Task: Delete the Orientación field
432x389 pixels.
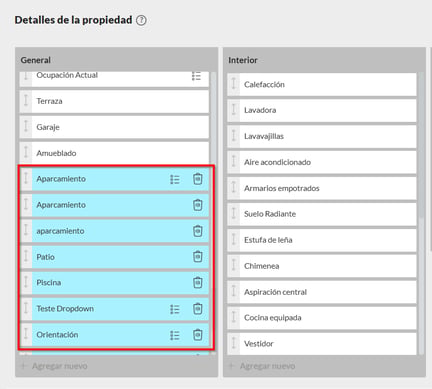Action: tap(198, 335)
